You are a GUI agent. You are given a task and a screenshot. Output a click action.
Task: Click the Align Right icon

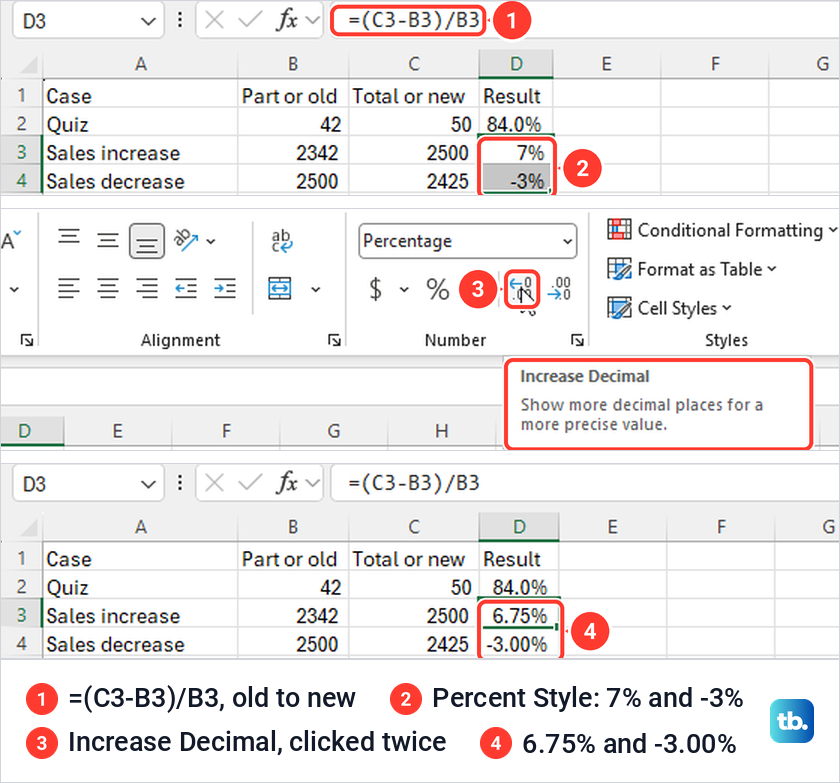[147, 289]
